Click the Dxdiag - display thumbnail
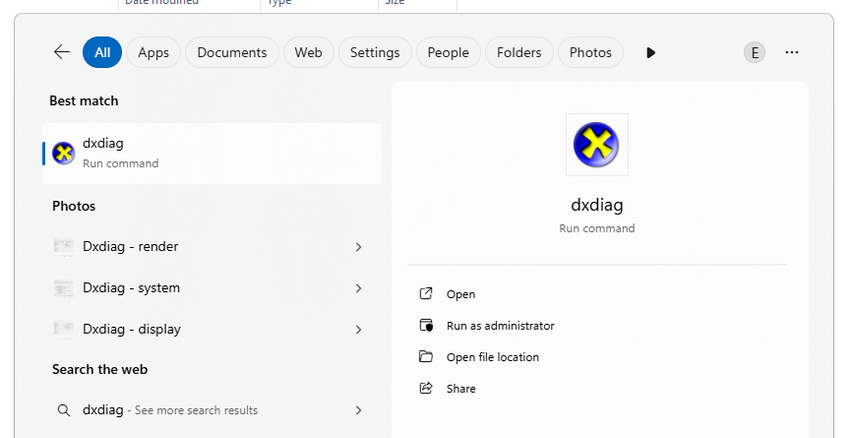 click(x=63, y=329)
